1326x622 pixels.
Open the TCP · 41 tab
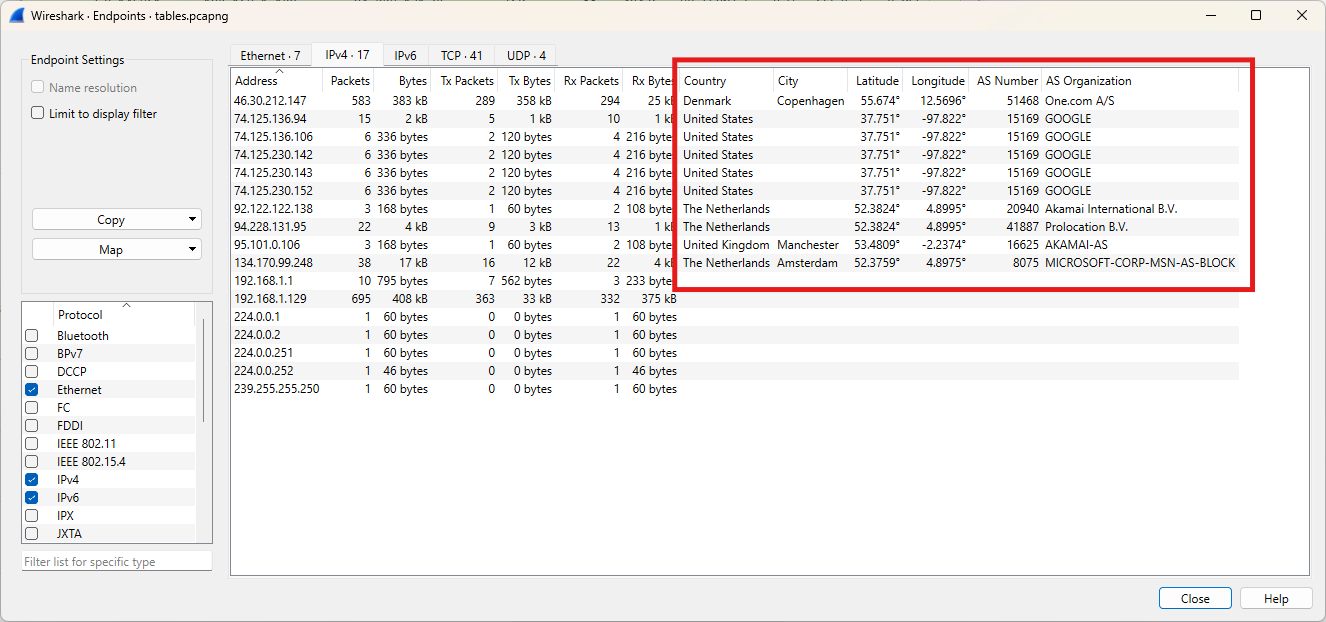point(462,56)
